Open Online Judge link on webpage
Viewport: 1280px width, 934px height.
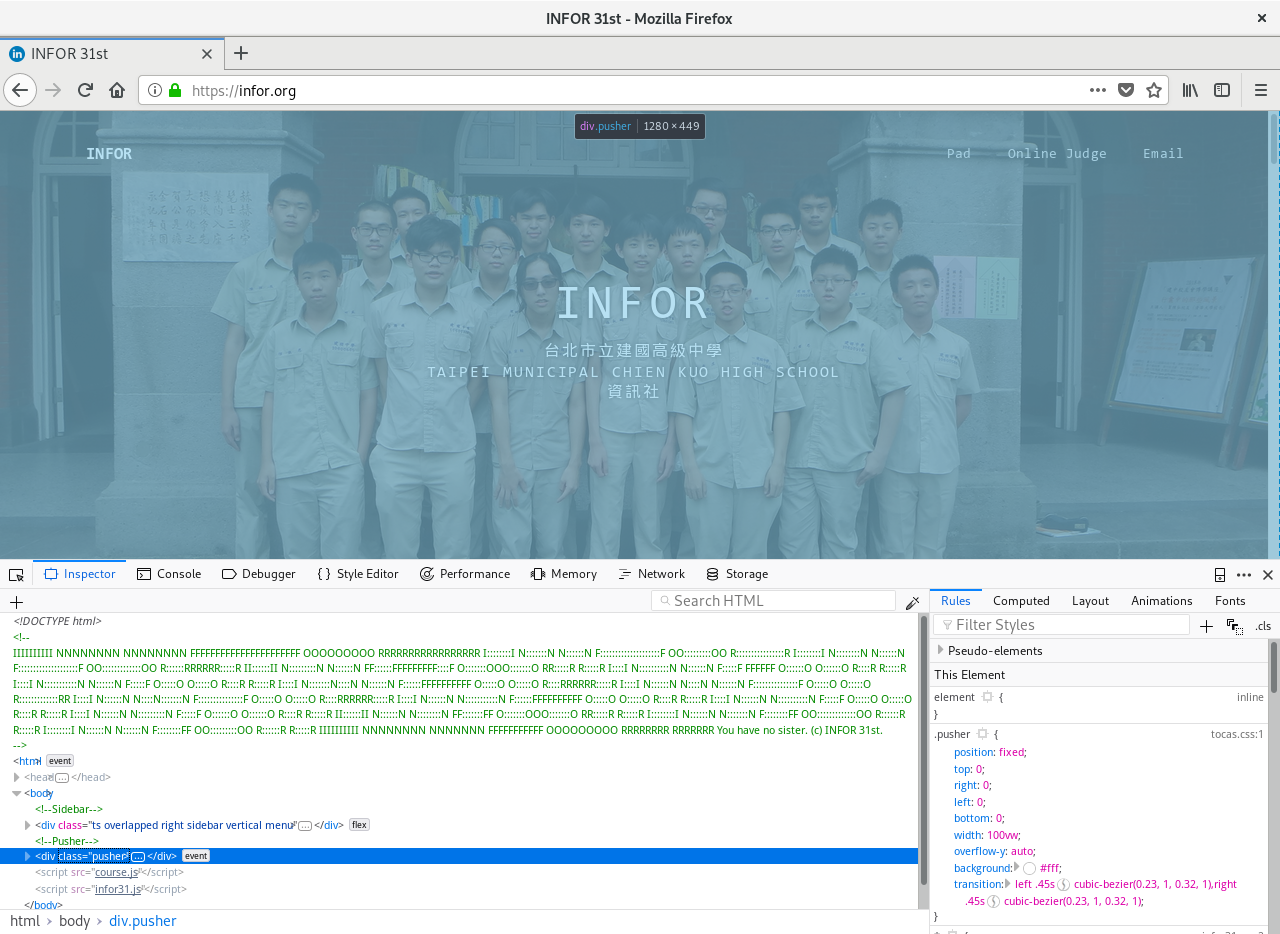click(1057, 153)
